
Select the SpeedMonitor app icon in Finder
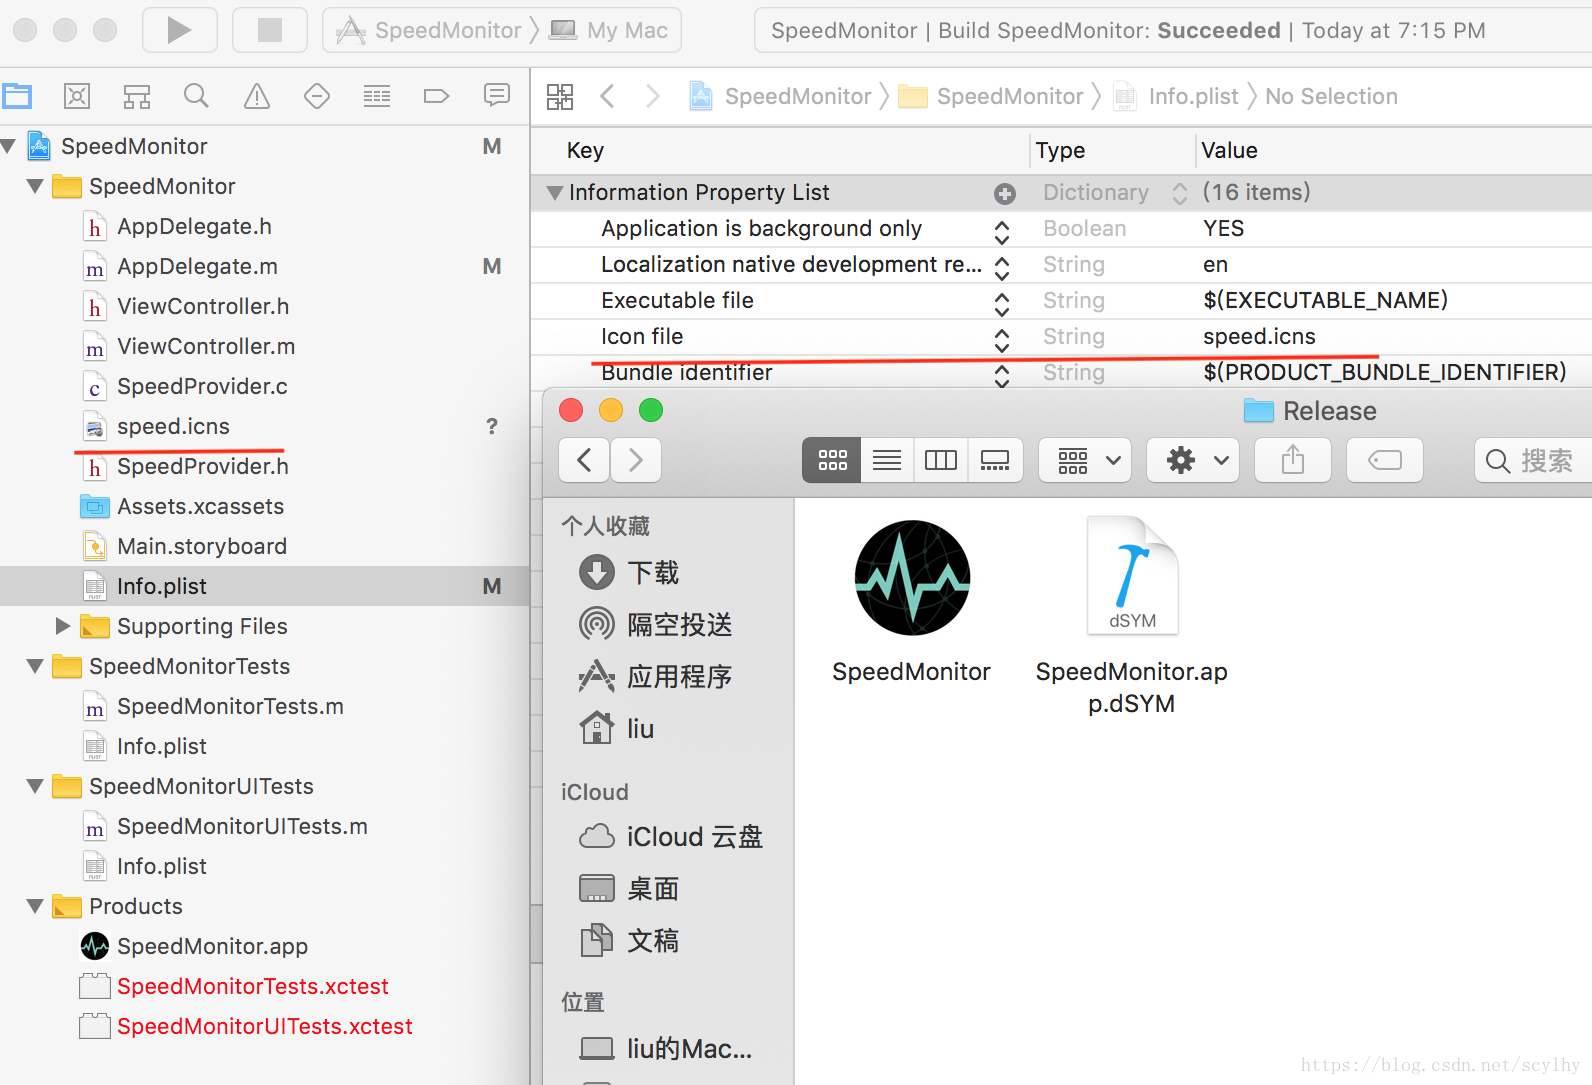[x=912, y=578]
